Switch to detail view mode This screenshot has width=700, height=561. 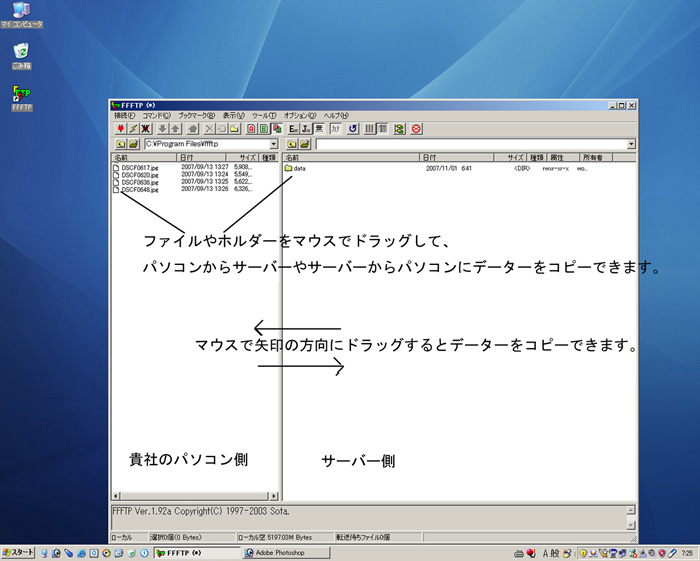coord(382,129)
